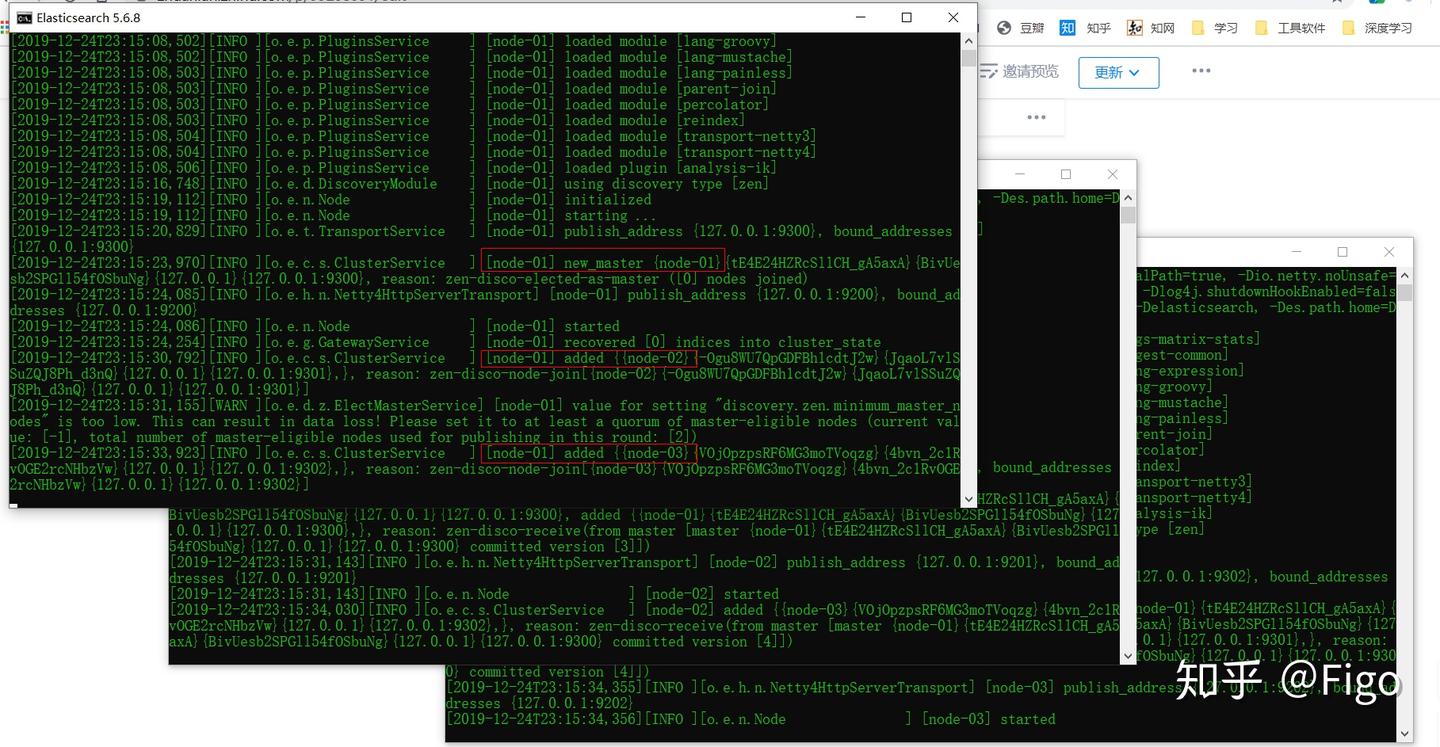Open the 豆瓣 bookmark with the globe icon
Viewport: 1440px width, 747px height.
coord(1004,27)
